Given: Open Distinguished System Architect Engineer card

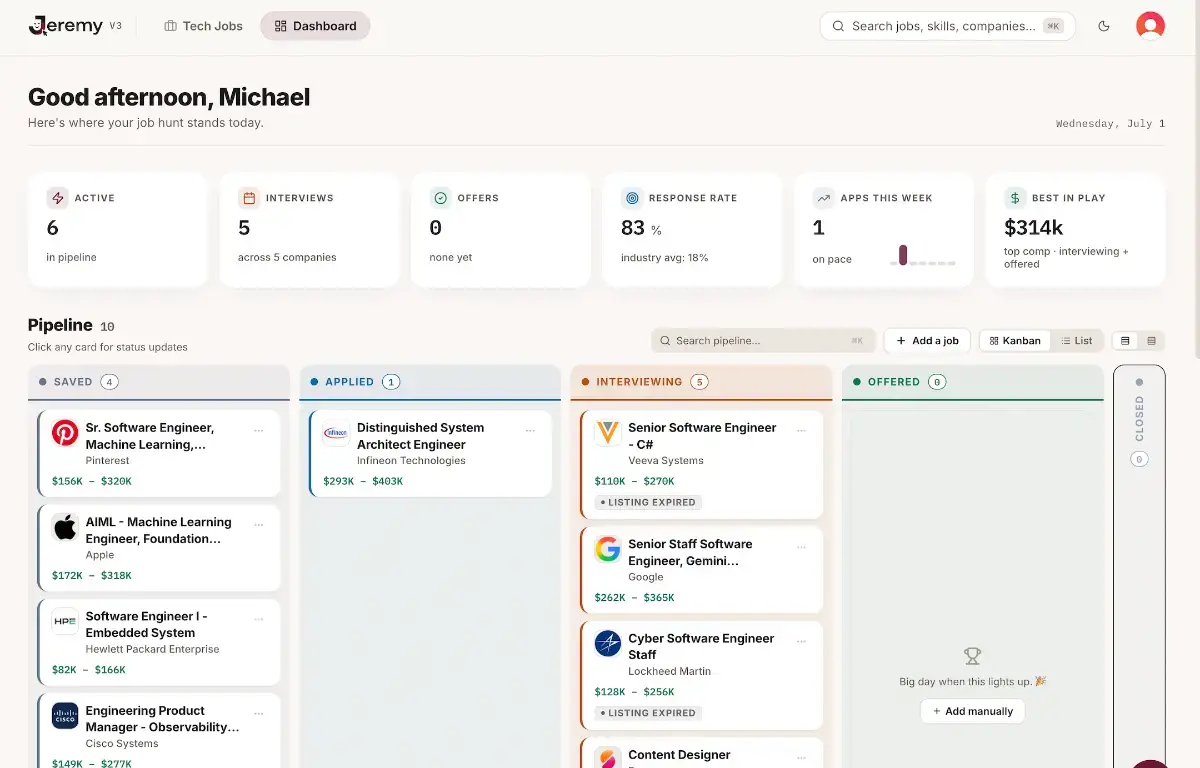Looking at the screenshot, I should [x=430, y=453].
